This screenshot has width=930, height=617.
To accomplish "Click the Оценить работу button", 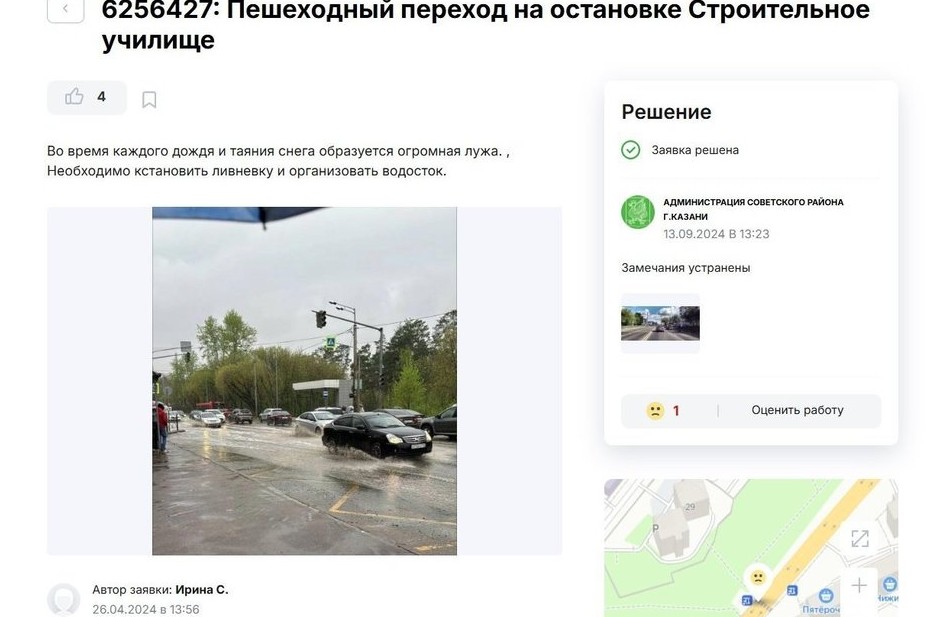I will [x=797, y=410].
